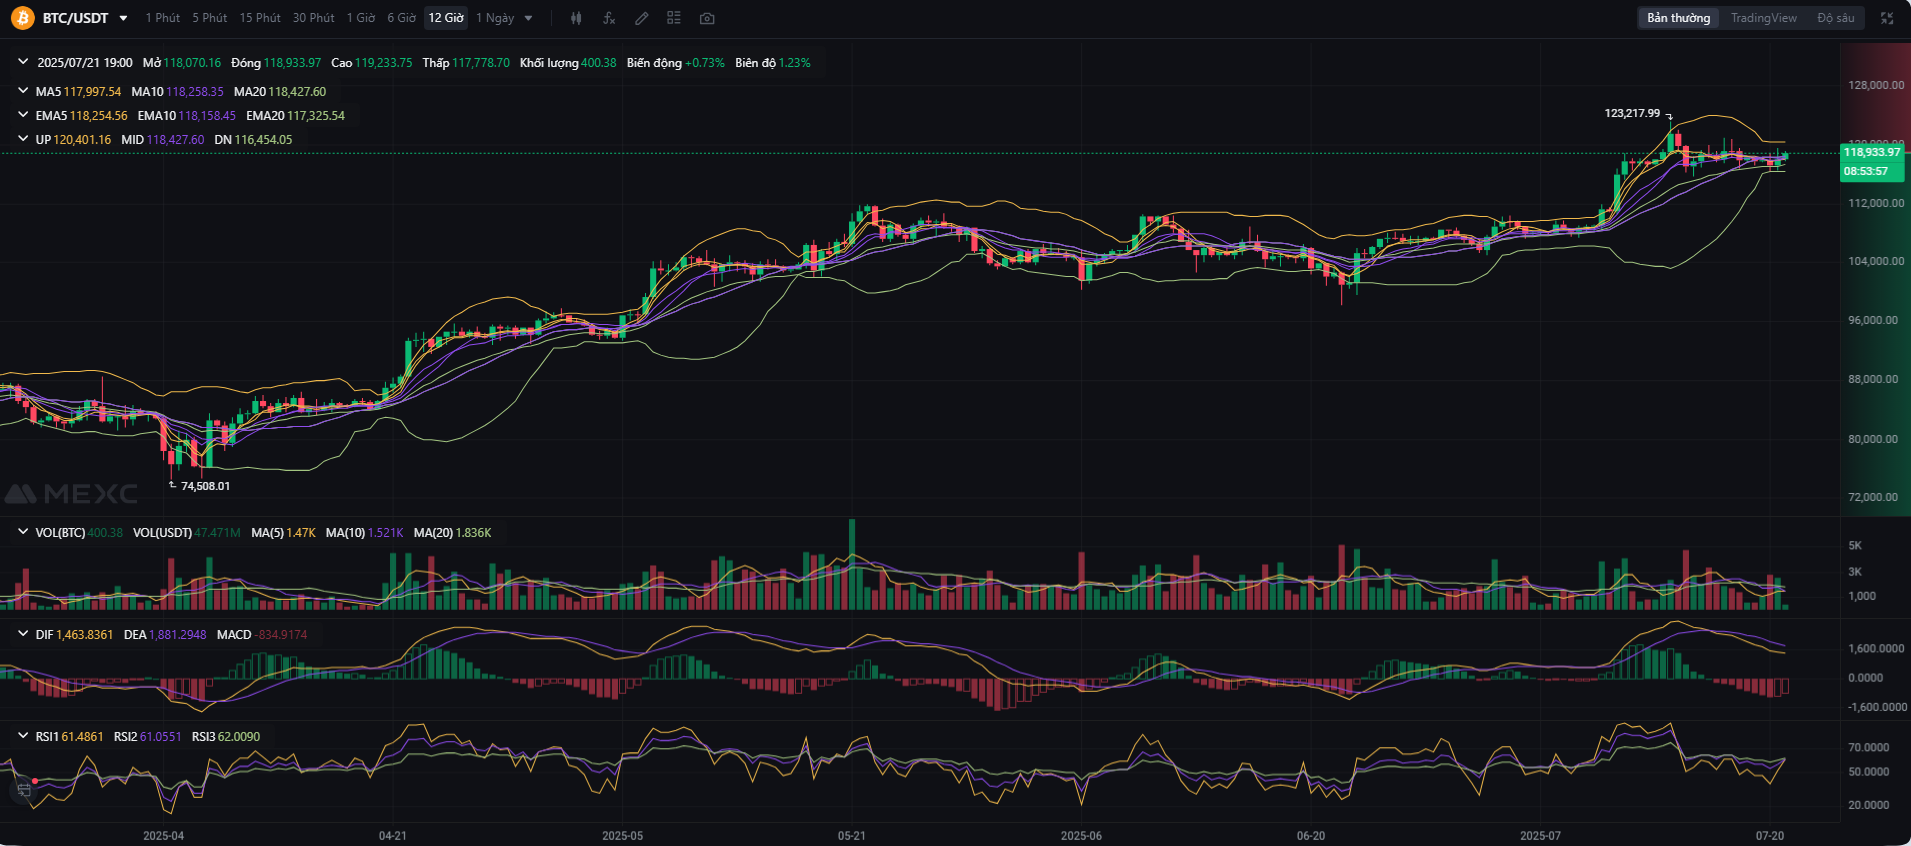This screenshot has width=1911, height=846.
Task: Click the Cao high price 119,233.75
Action: pos(384,62)
